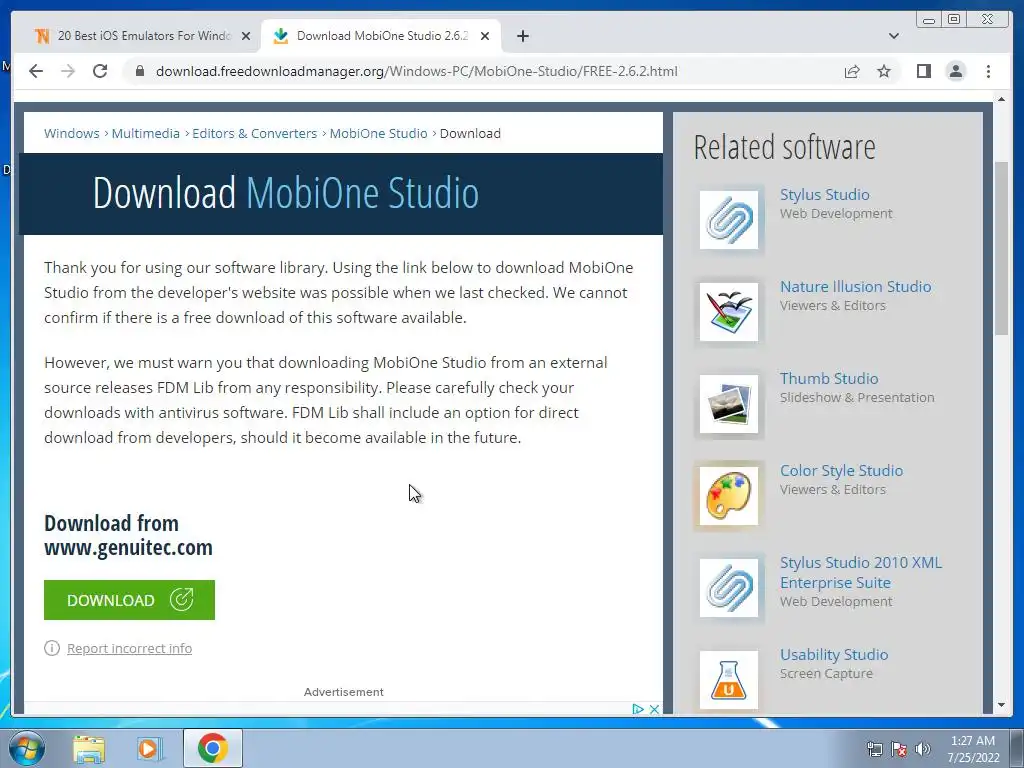The height and width of the screenshot is (768, 1024).
Task: Reload the current page
Action: [x=100, y=71]
